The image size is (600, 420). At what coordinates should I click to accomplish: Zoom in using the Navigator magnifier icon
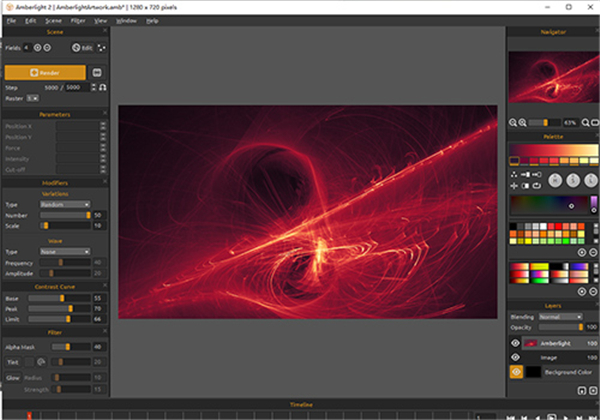click(523, 122)
